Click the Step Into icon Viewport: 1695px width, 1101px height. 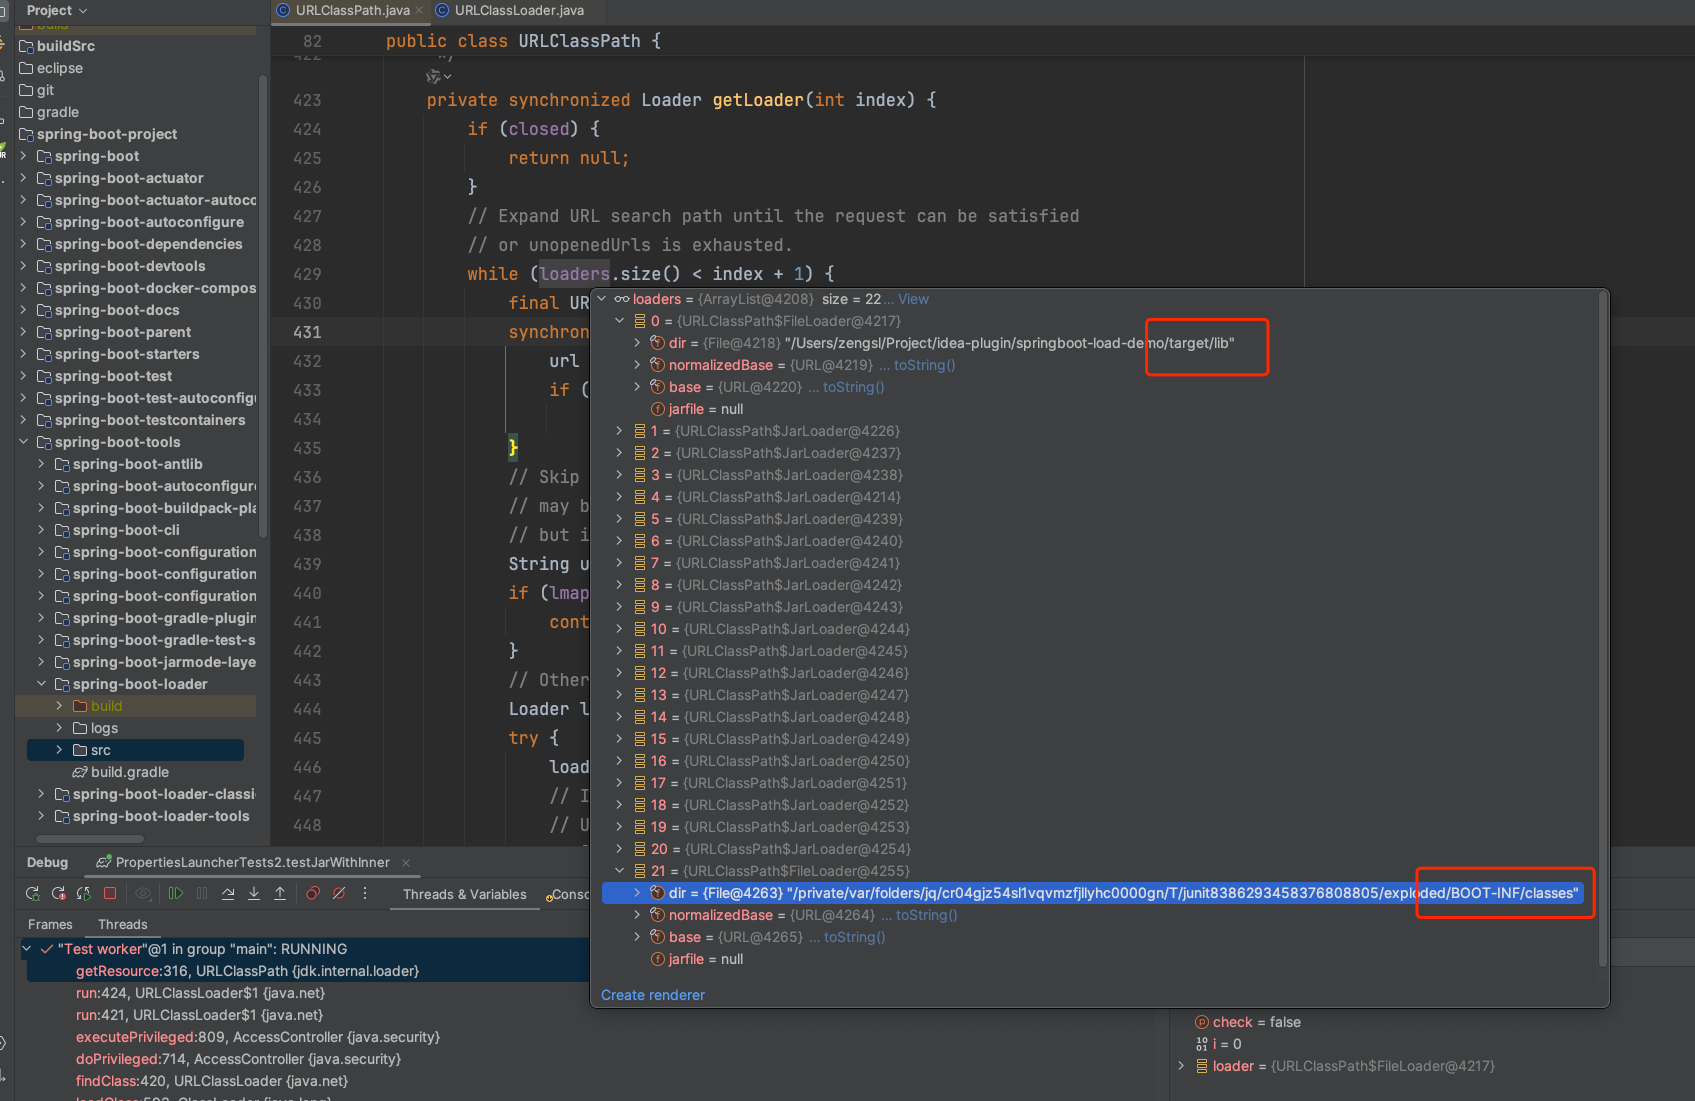(254, 894)
